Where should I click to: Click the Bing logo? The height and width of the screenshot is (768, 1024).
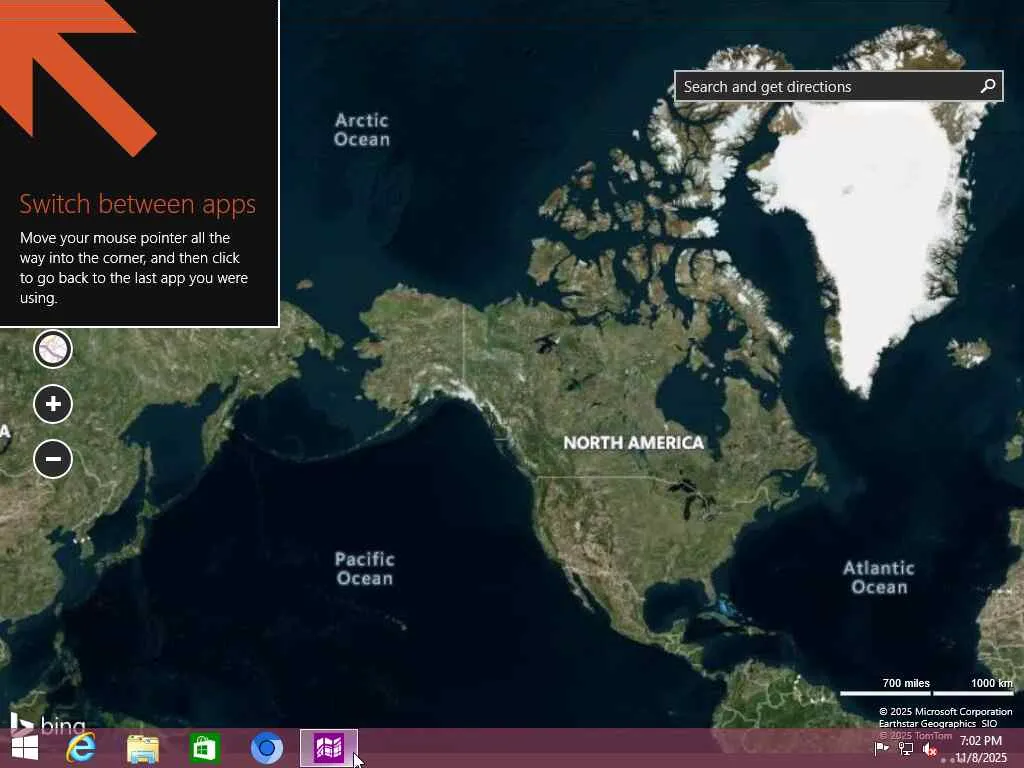pos(48,724)
